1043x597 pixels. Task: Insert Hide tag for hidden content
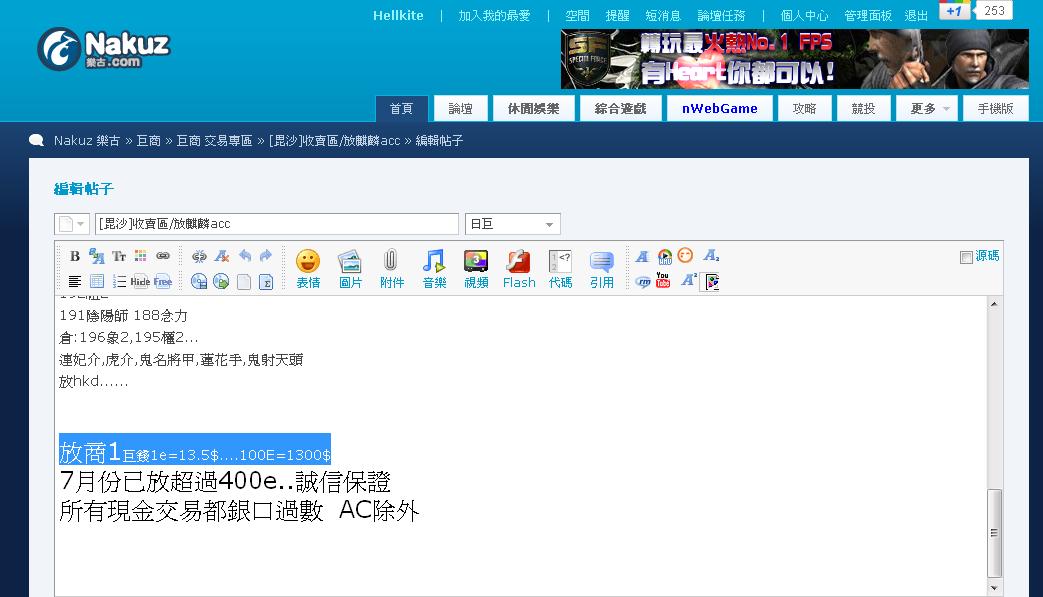click(x=140, y=282)
